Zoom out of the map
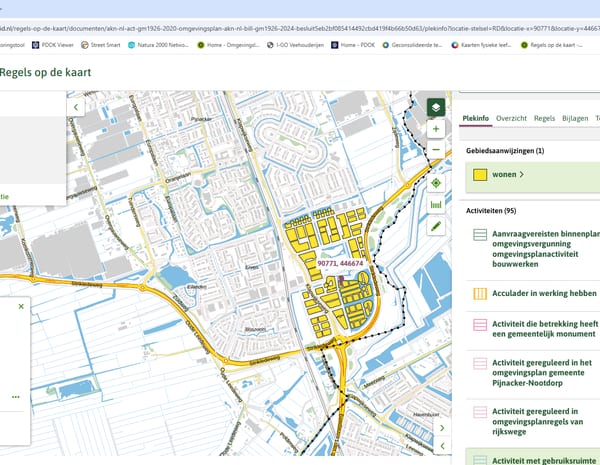Screen dimensions: 600x465 (x=435, y=150)
